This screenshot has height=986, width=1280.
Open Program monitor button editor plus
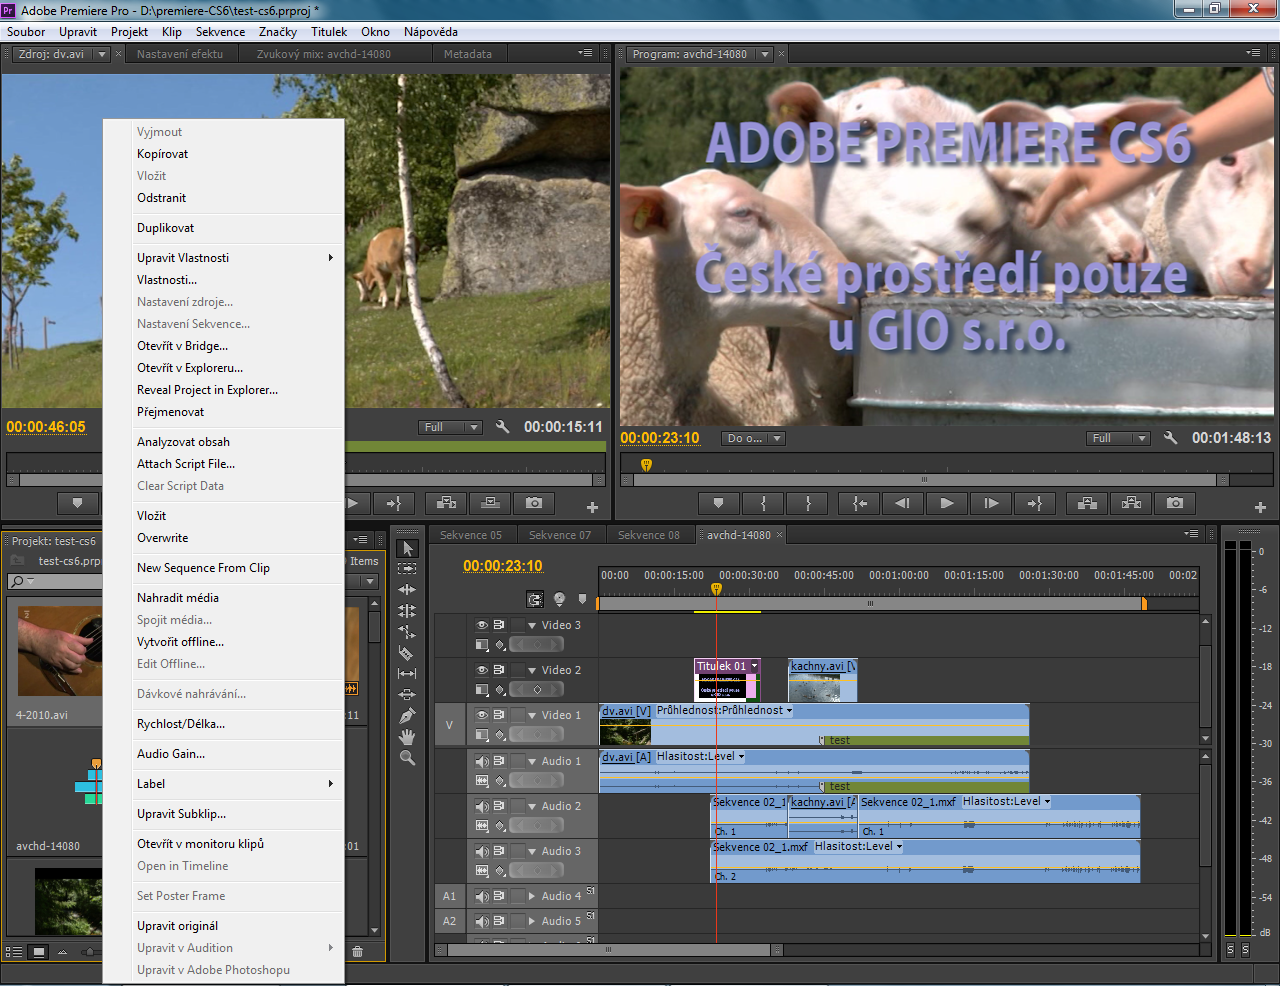1260,507
